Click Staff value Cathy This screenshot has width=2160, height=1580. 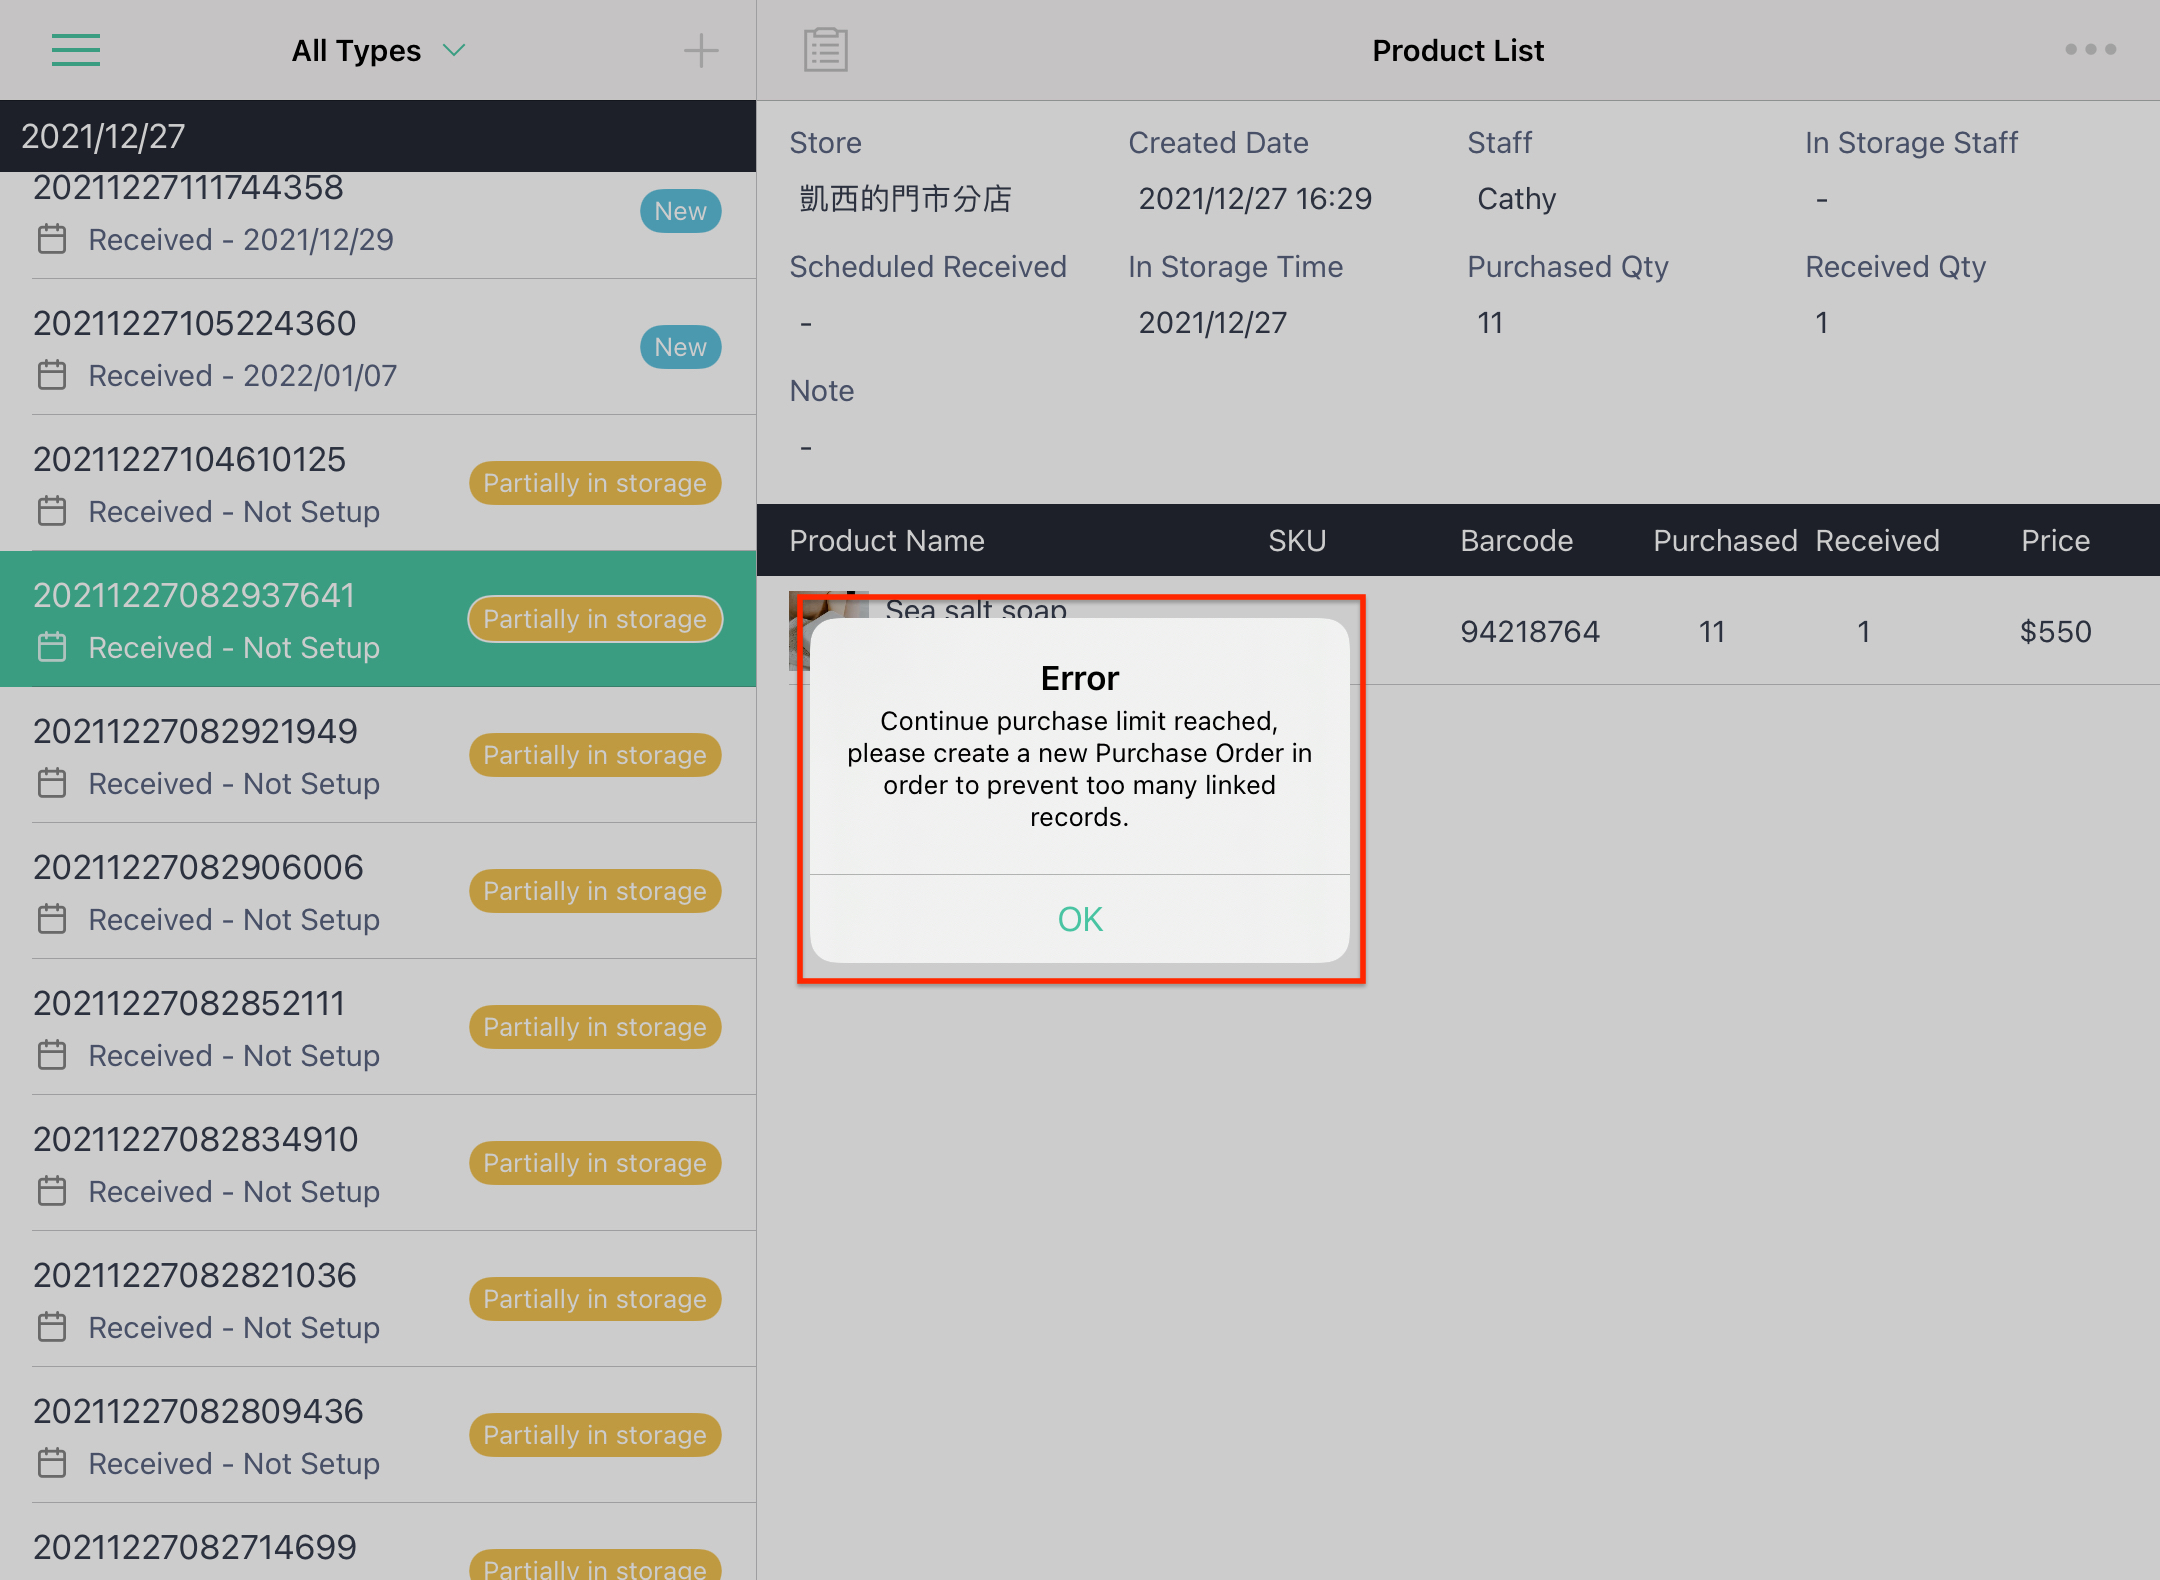coord(1516,198)
